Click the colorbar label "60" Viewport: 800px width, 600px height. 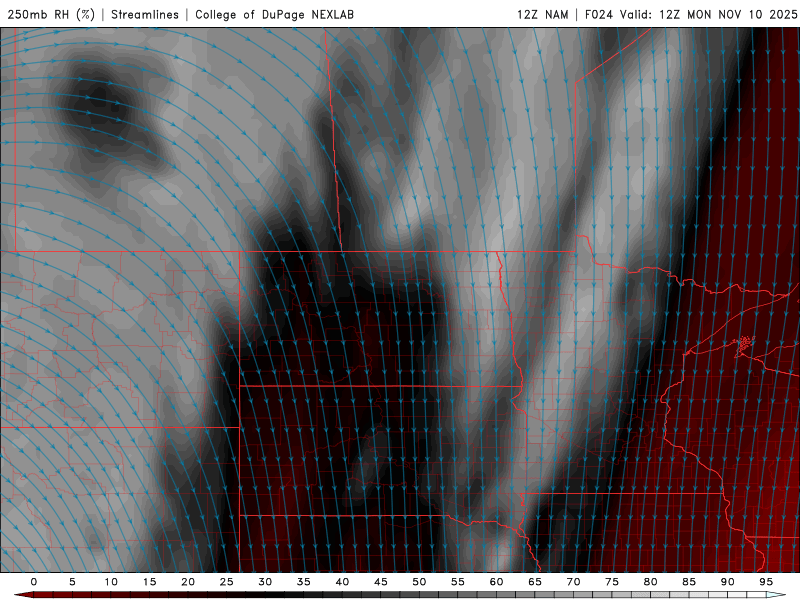[496, 582]
